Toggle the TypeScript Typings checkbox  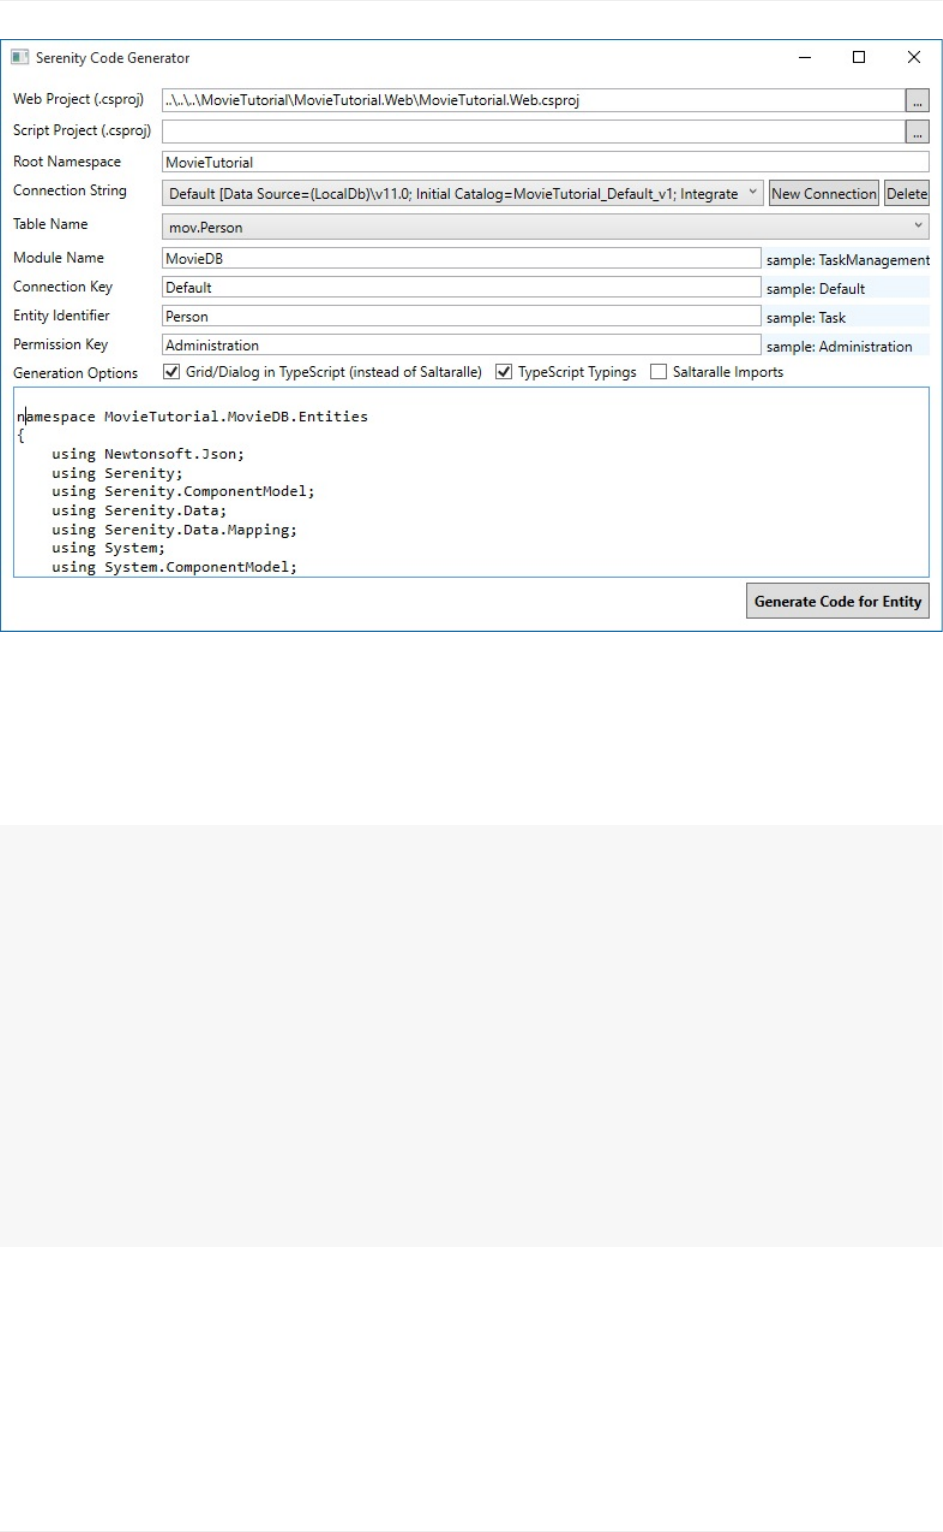tap(504, 372)
